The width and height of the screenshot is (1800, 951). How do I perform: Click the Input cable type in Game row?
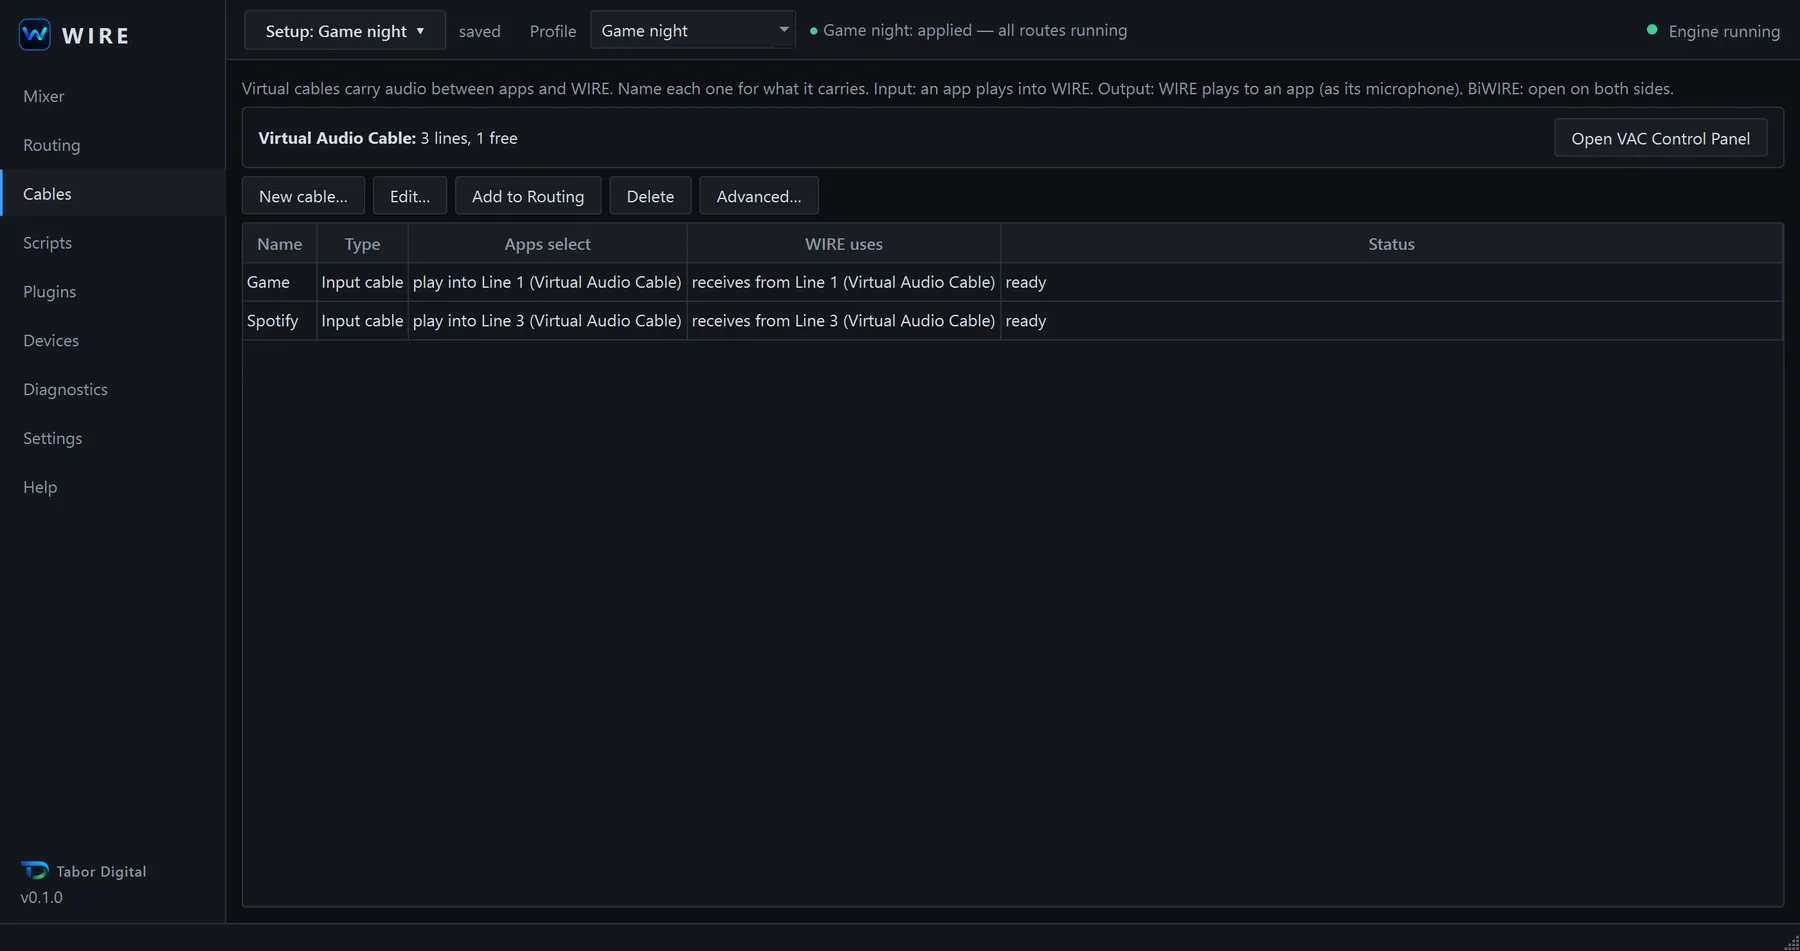(x=362, y=282)
